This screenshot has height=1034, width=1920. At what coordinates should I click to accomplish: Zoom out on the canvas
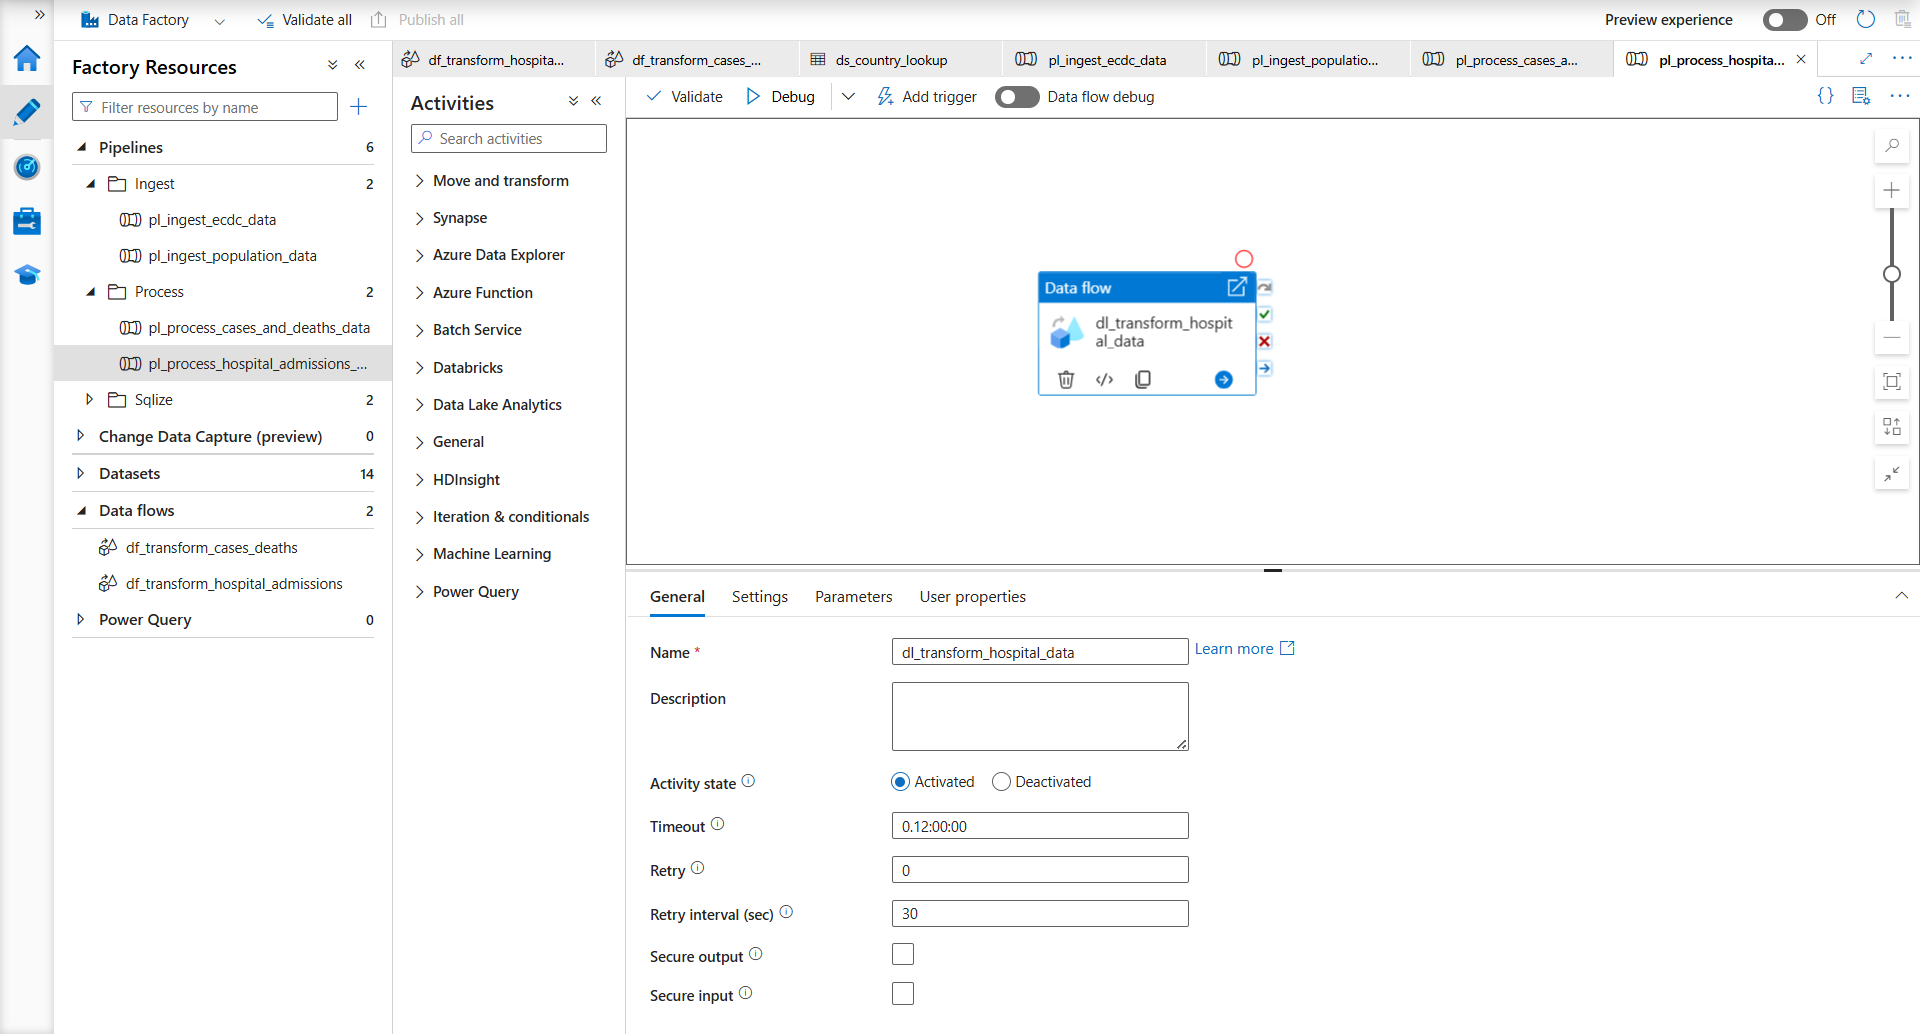(1892, 338)
